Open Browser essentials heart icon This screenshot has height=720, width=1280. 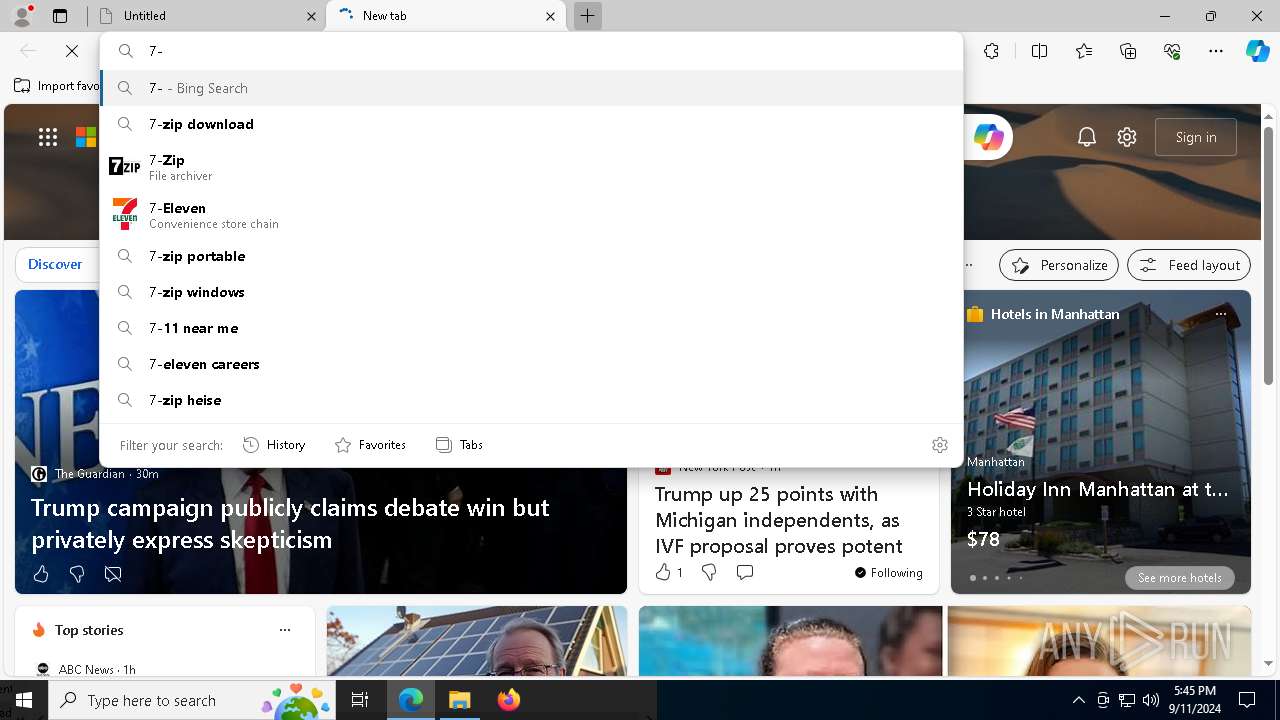(x=1173, y=51)
